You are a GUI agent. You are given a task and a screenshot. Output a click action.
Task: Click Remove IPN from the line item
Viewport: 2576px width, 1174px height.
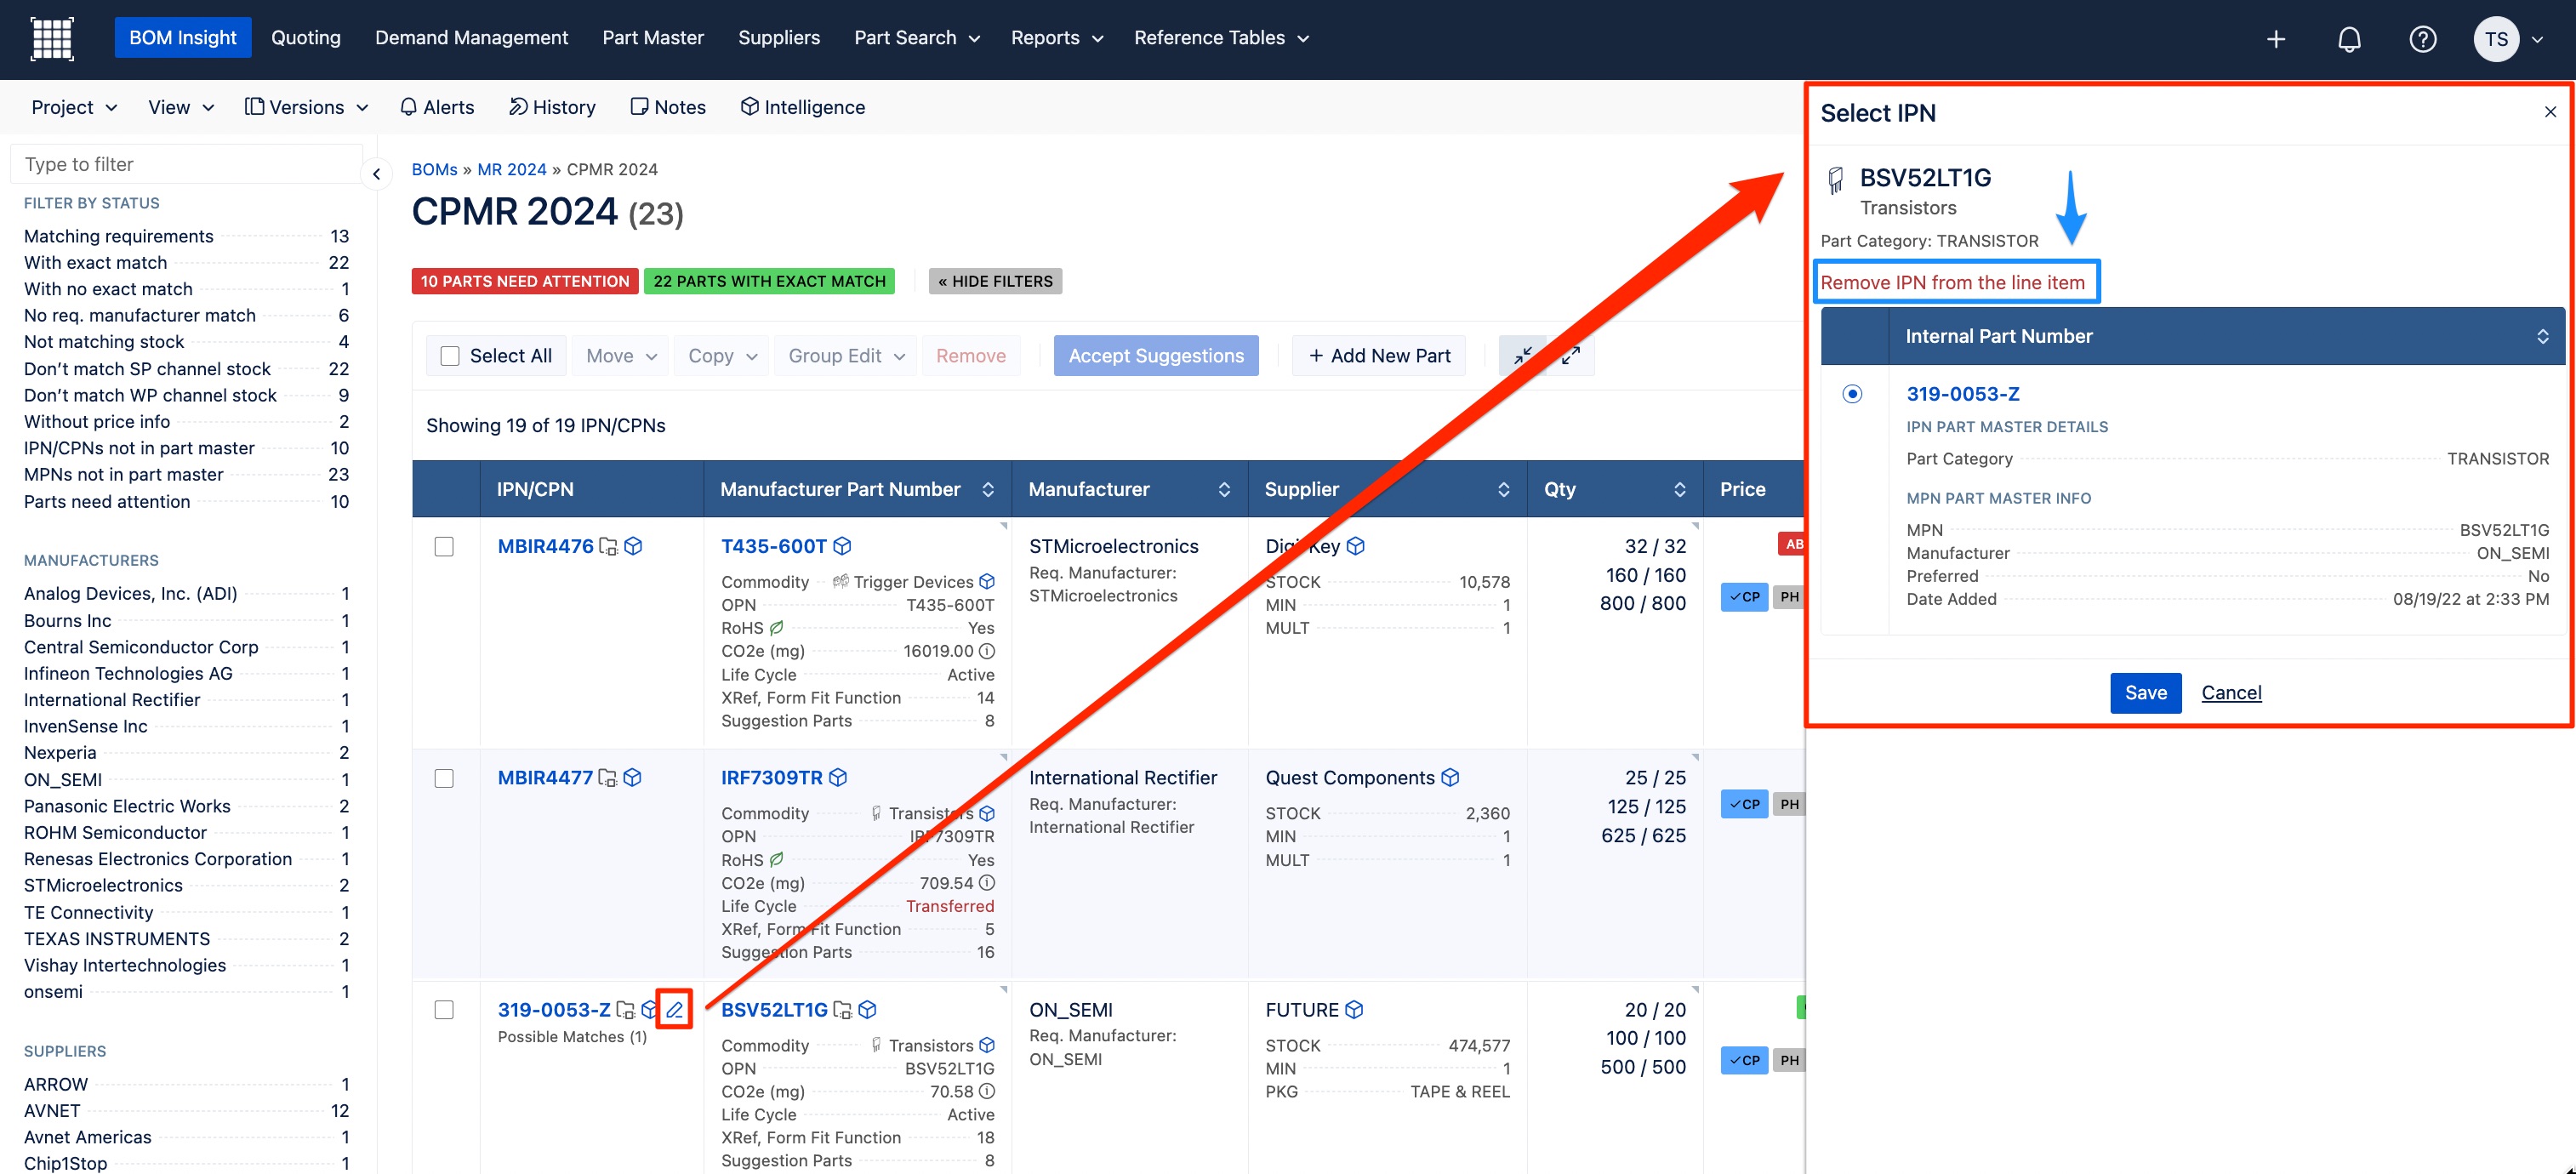pyautogui.click(x=1952, y=283)
